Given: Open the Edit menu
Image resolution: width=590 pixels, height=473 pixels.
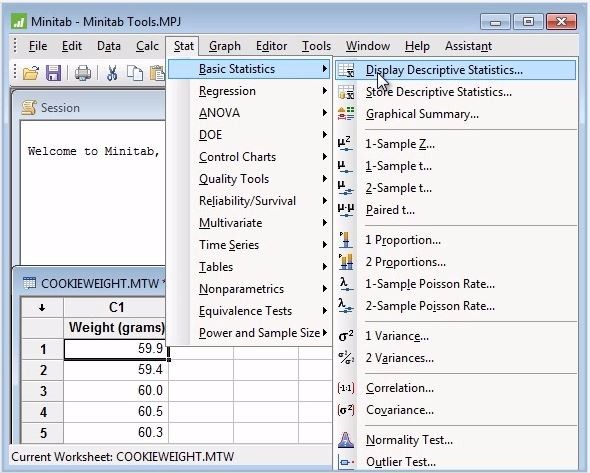Looking at the screenshot, I should point(71,46).
